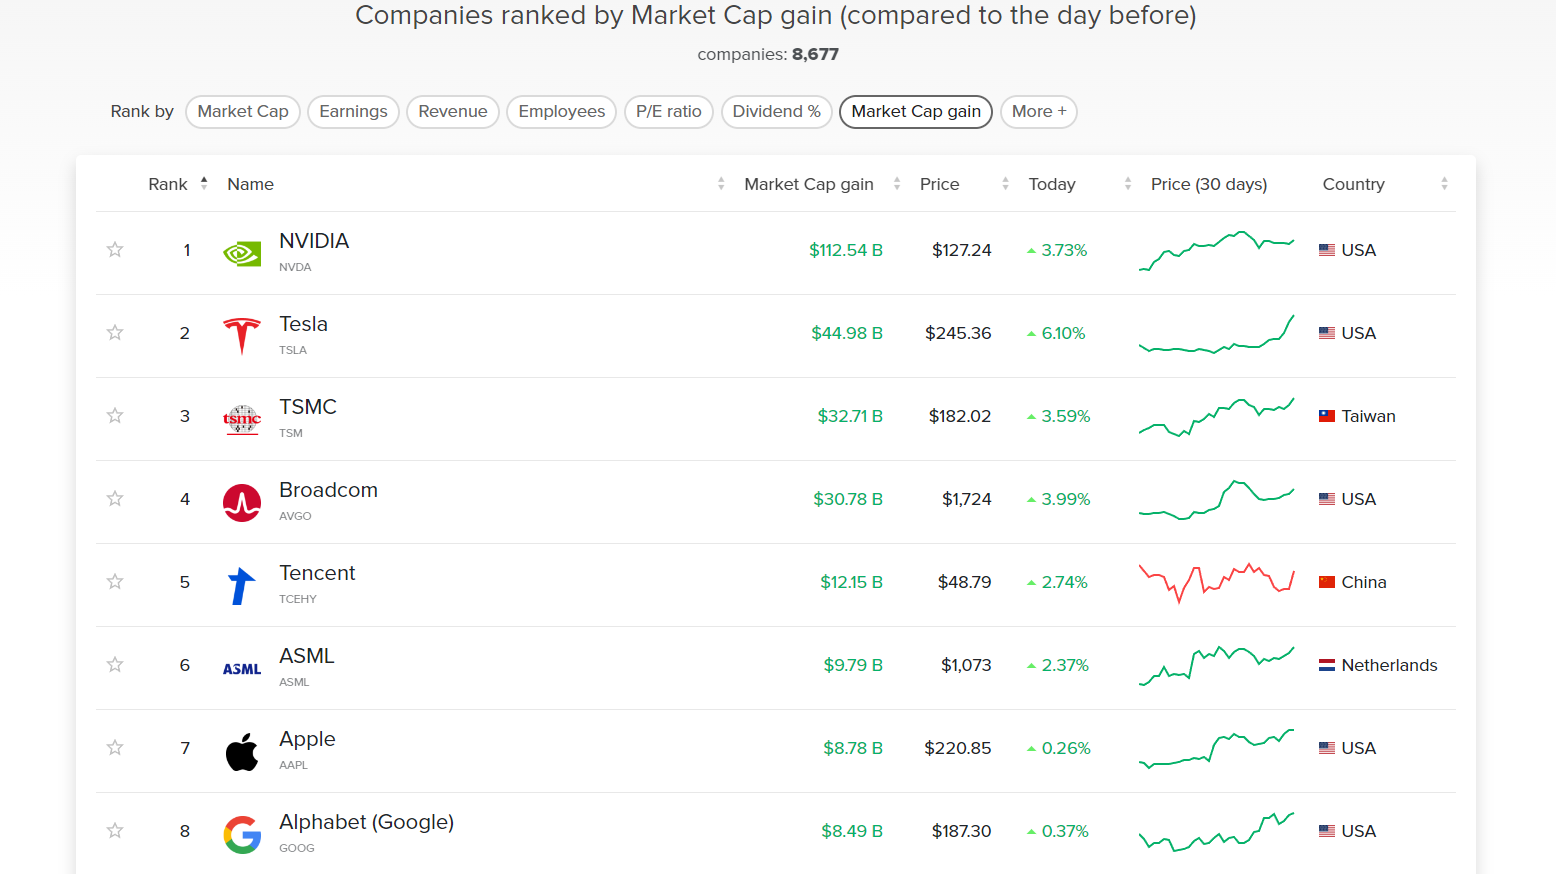Star NVIDIA as a favorite
The height and width of the screenshot is (874, 1556).
coord(115,249)
